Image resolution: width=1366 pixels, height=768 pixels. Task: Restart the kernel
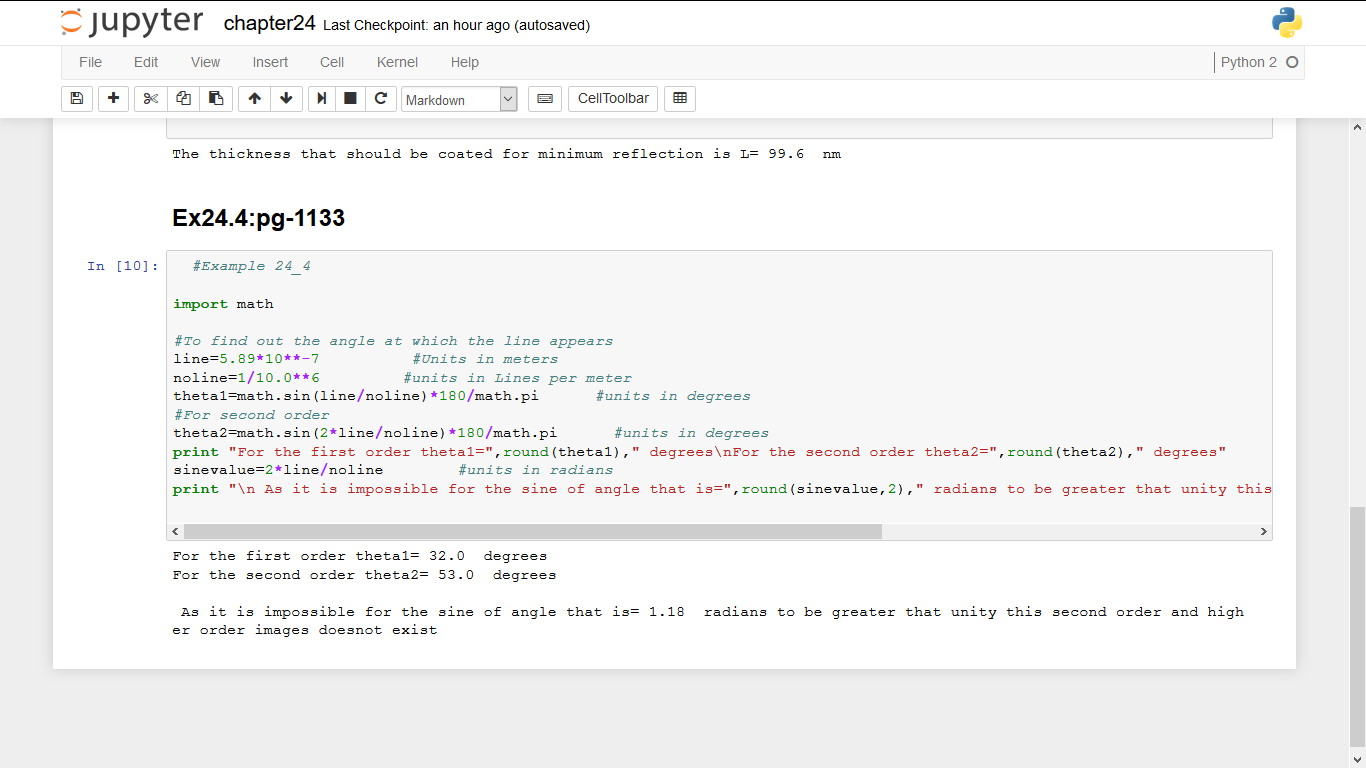380,98
